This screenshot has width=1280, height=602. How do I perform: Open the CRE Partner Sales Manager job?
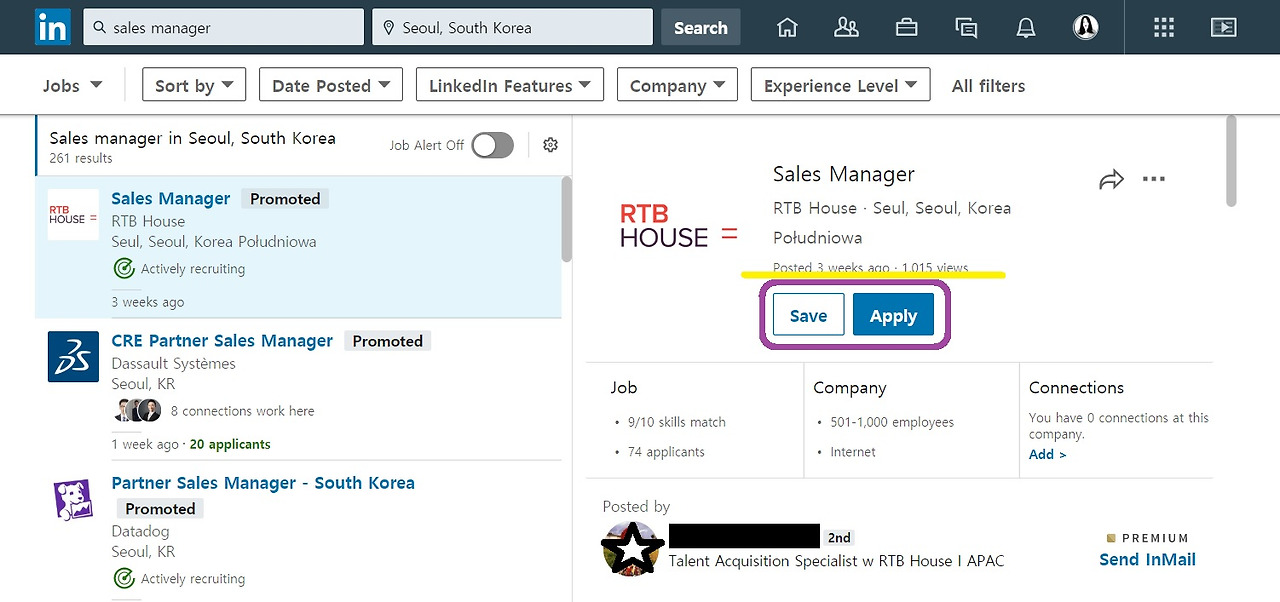[222, 341]
